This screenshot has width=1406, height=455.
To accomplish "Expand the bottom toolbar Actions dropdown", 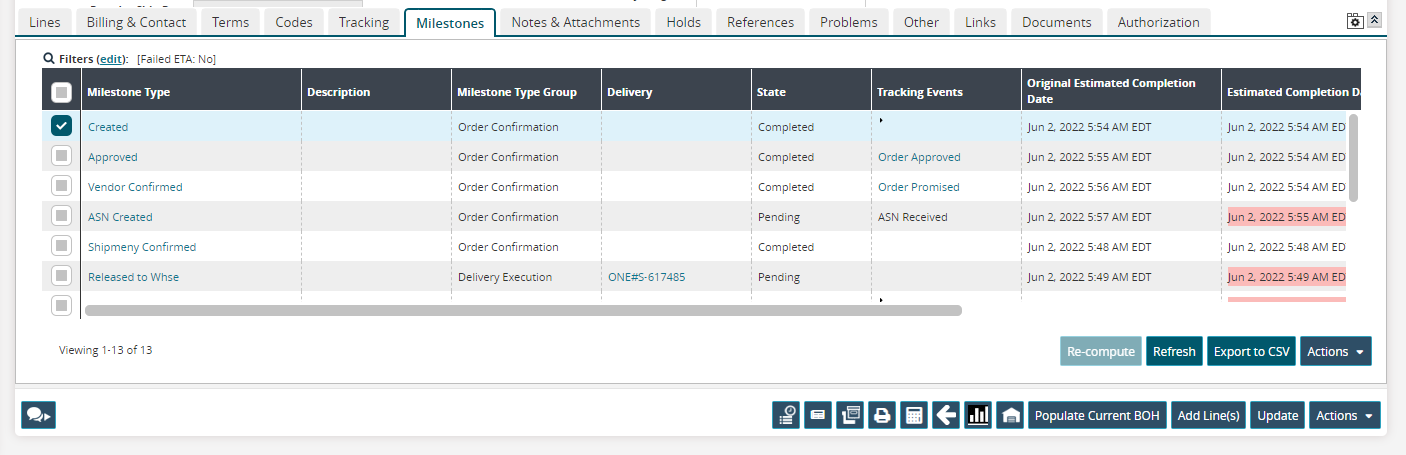I will pyautogui.click(x=1344, y=416).
